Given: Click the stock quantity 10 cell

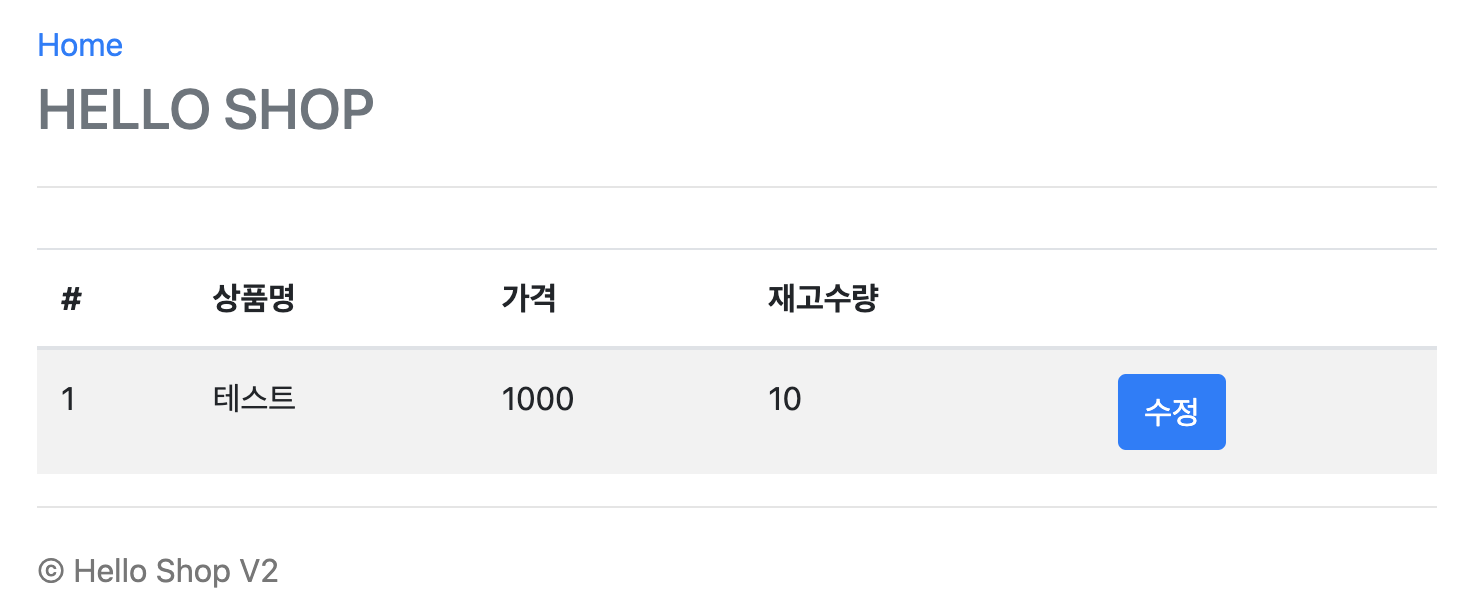Looking at the screenshot, I should tap(785, 399).
